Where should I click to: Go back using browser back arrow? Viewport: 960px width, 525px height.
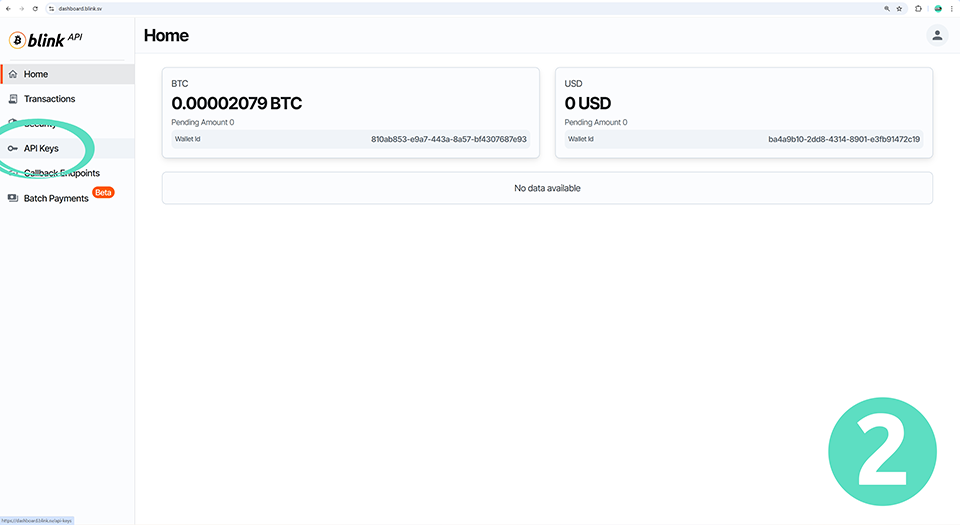tap(7, 8)
